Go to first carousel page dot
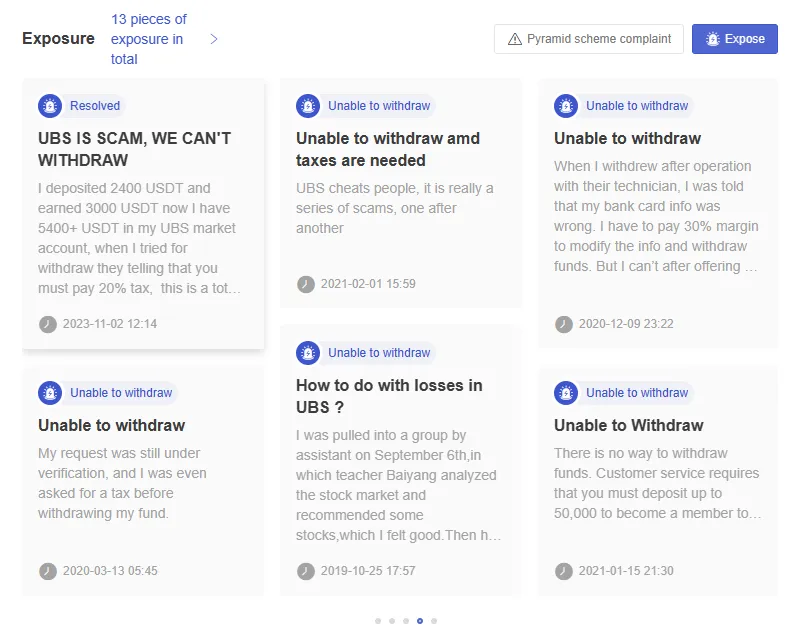Image resolution: width=801 pixels, height=636 pixels. click(378, 621)
